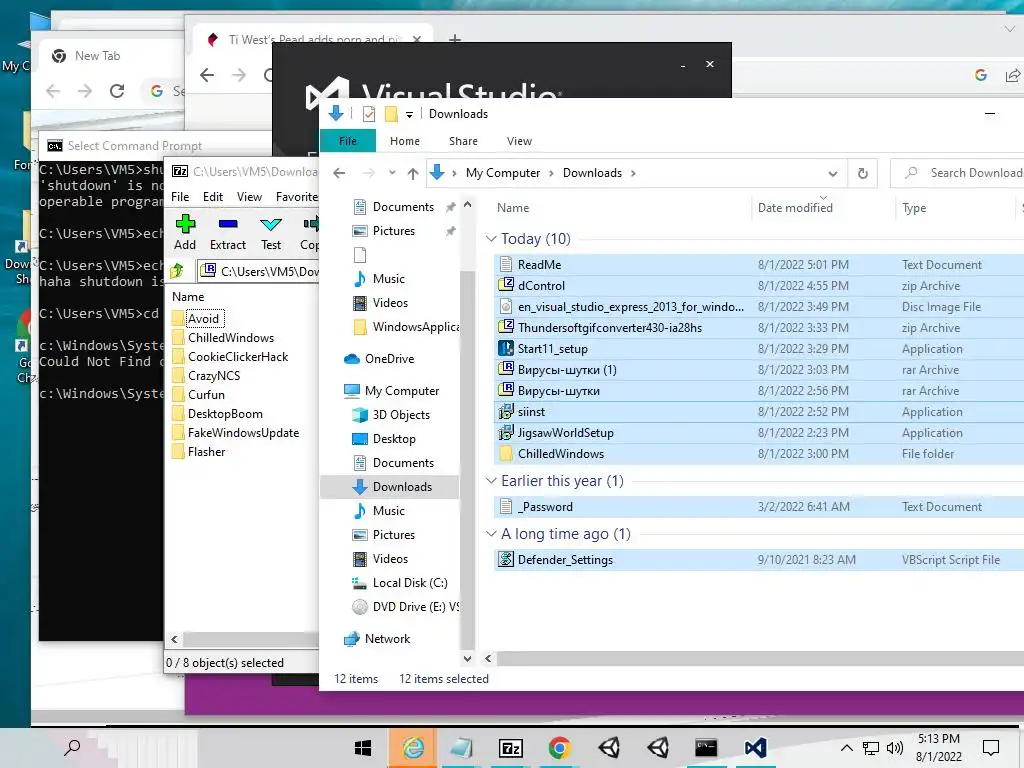Collapse the A long time ago group
Viewport: 1024px width, 768px height.
tap(491, 534)
